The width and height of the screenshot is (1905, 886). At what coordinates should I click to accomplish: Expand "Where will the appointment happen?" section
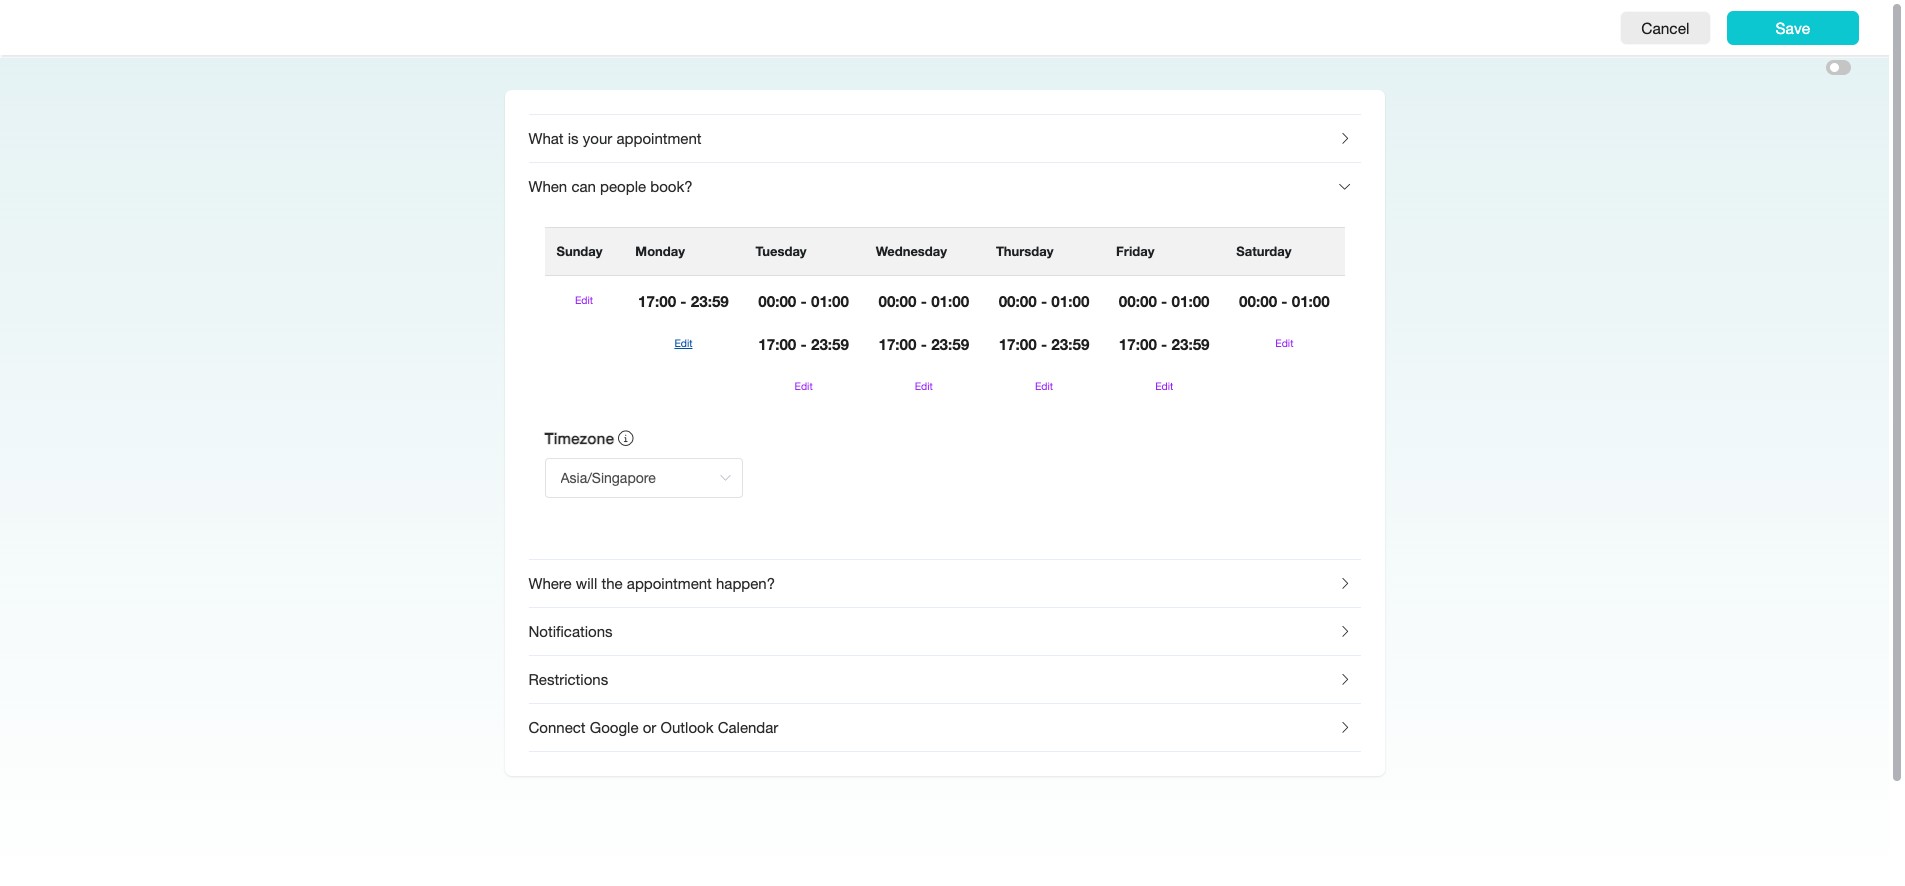tap(944, 584)
